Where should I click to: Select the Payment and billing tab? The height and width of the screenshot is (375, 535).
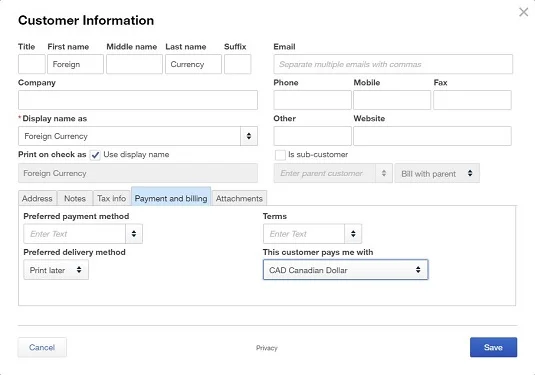pos(171,197)
